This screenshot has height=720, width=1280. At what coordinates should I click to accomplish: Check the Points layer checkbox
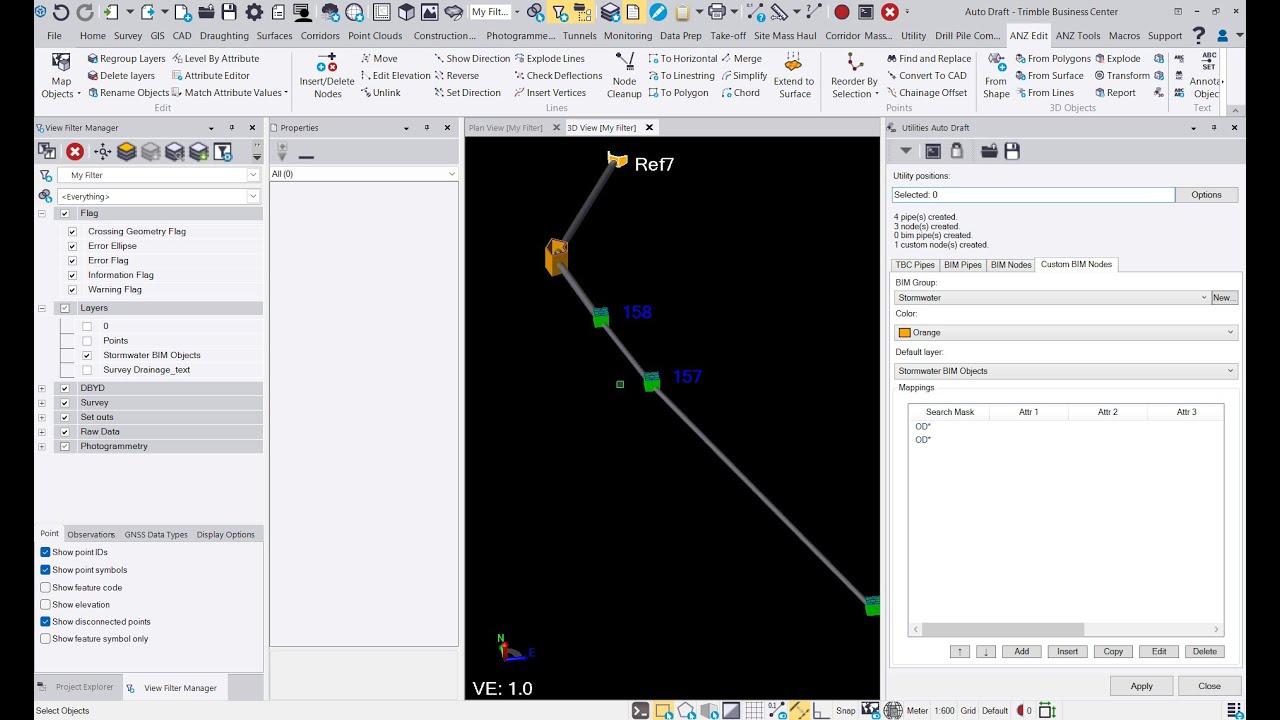[87, 340]
